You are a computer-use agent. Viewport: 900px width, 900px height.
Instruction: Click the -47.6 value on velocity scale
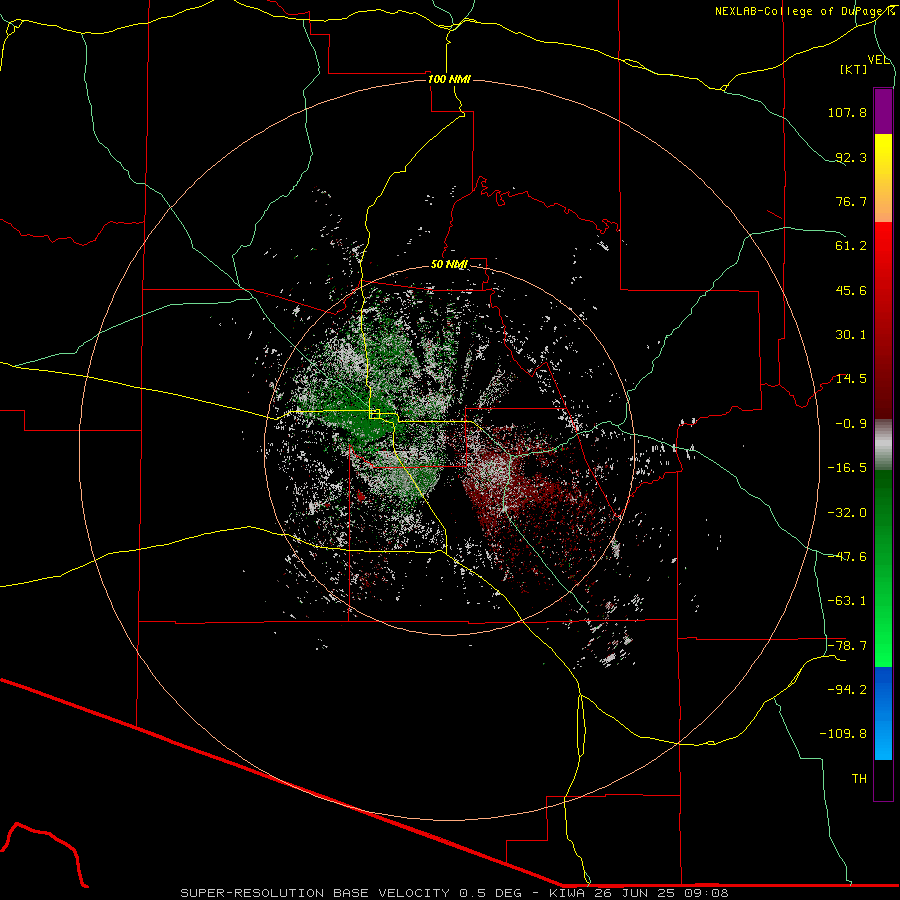point(847,557)
